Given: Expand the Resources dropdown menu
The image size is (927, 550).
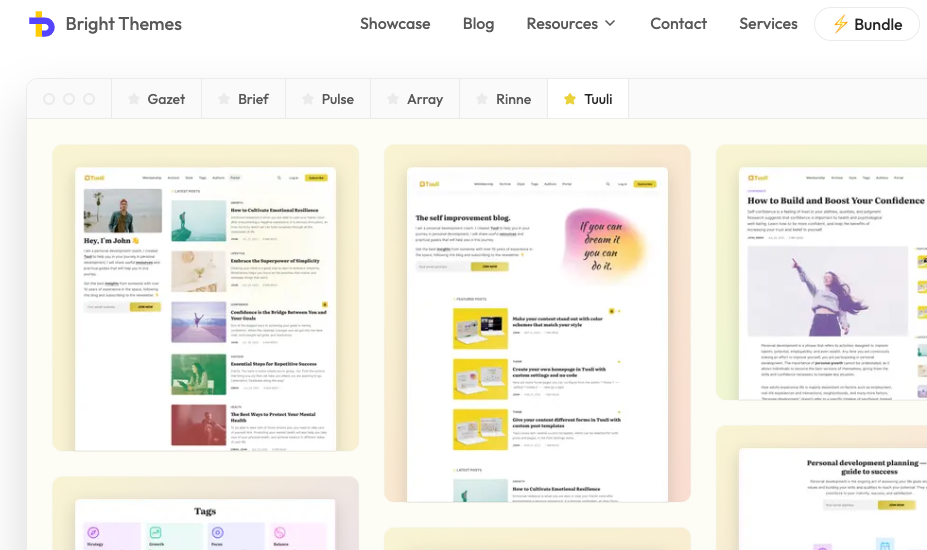Looking at the screenshot, I should 571,24.
